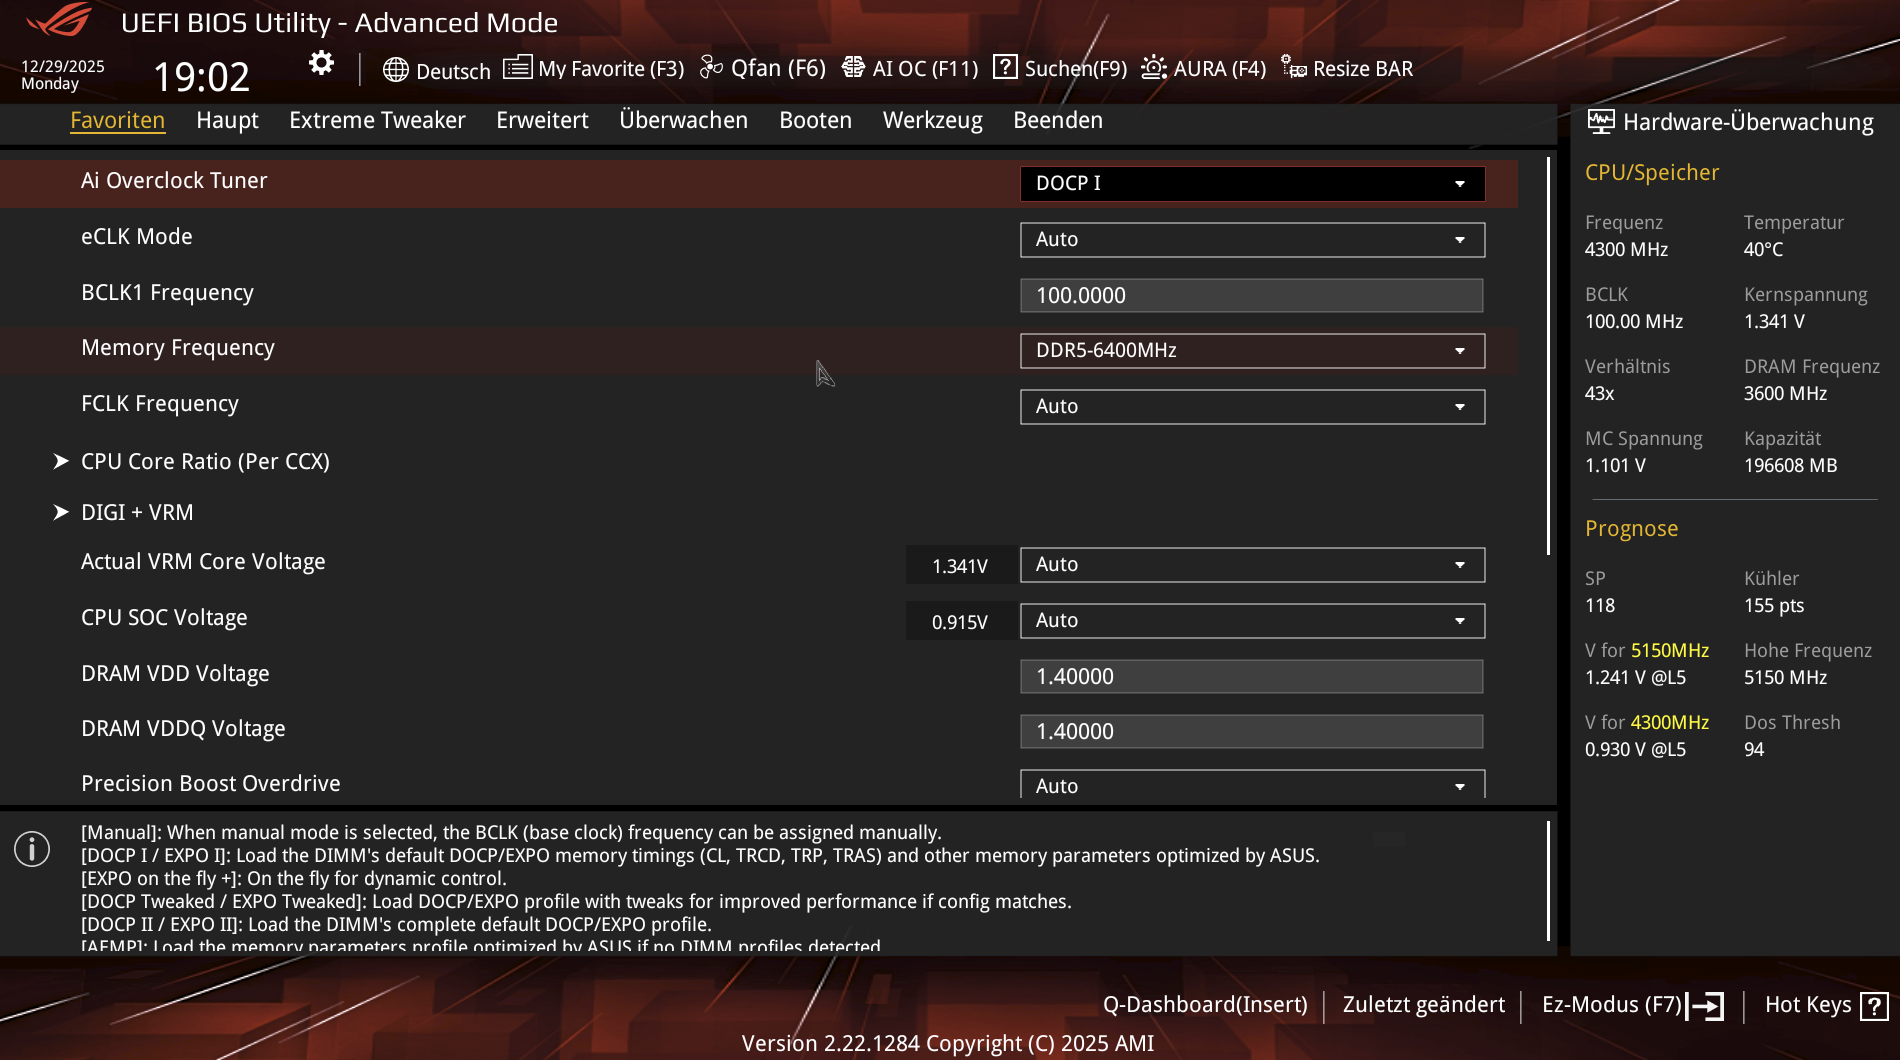Open the Actual VRM Core Voltage dropdown
Viewport: 1900px width, 1060px height.
pyautogui.click(x=1252, y=565)
